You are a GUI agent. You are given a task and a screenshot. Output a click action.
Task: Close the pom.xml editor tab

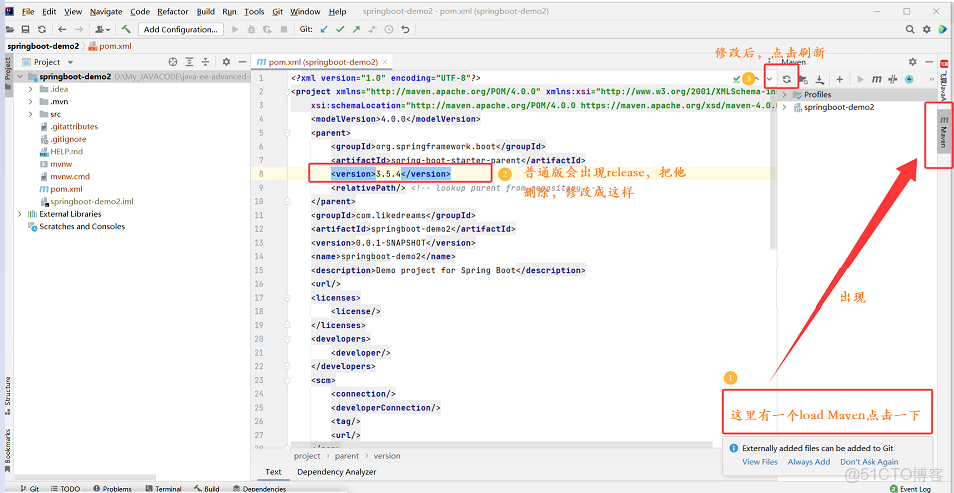(x=385, y=62)
